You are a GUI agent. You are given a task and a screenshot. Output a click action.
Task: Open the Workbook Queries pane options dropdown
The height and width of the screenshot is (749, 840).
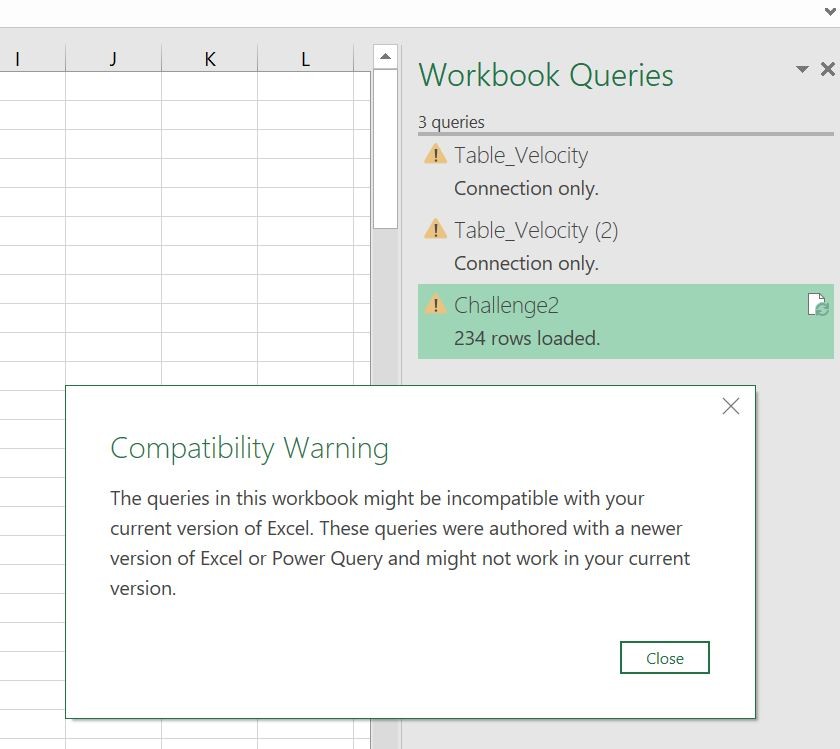[x=801, y=69]
